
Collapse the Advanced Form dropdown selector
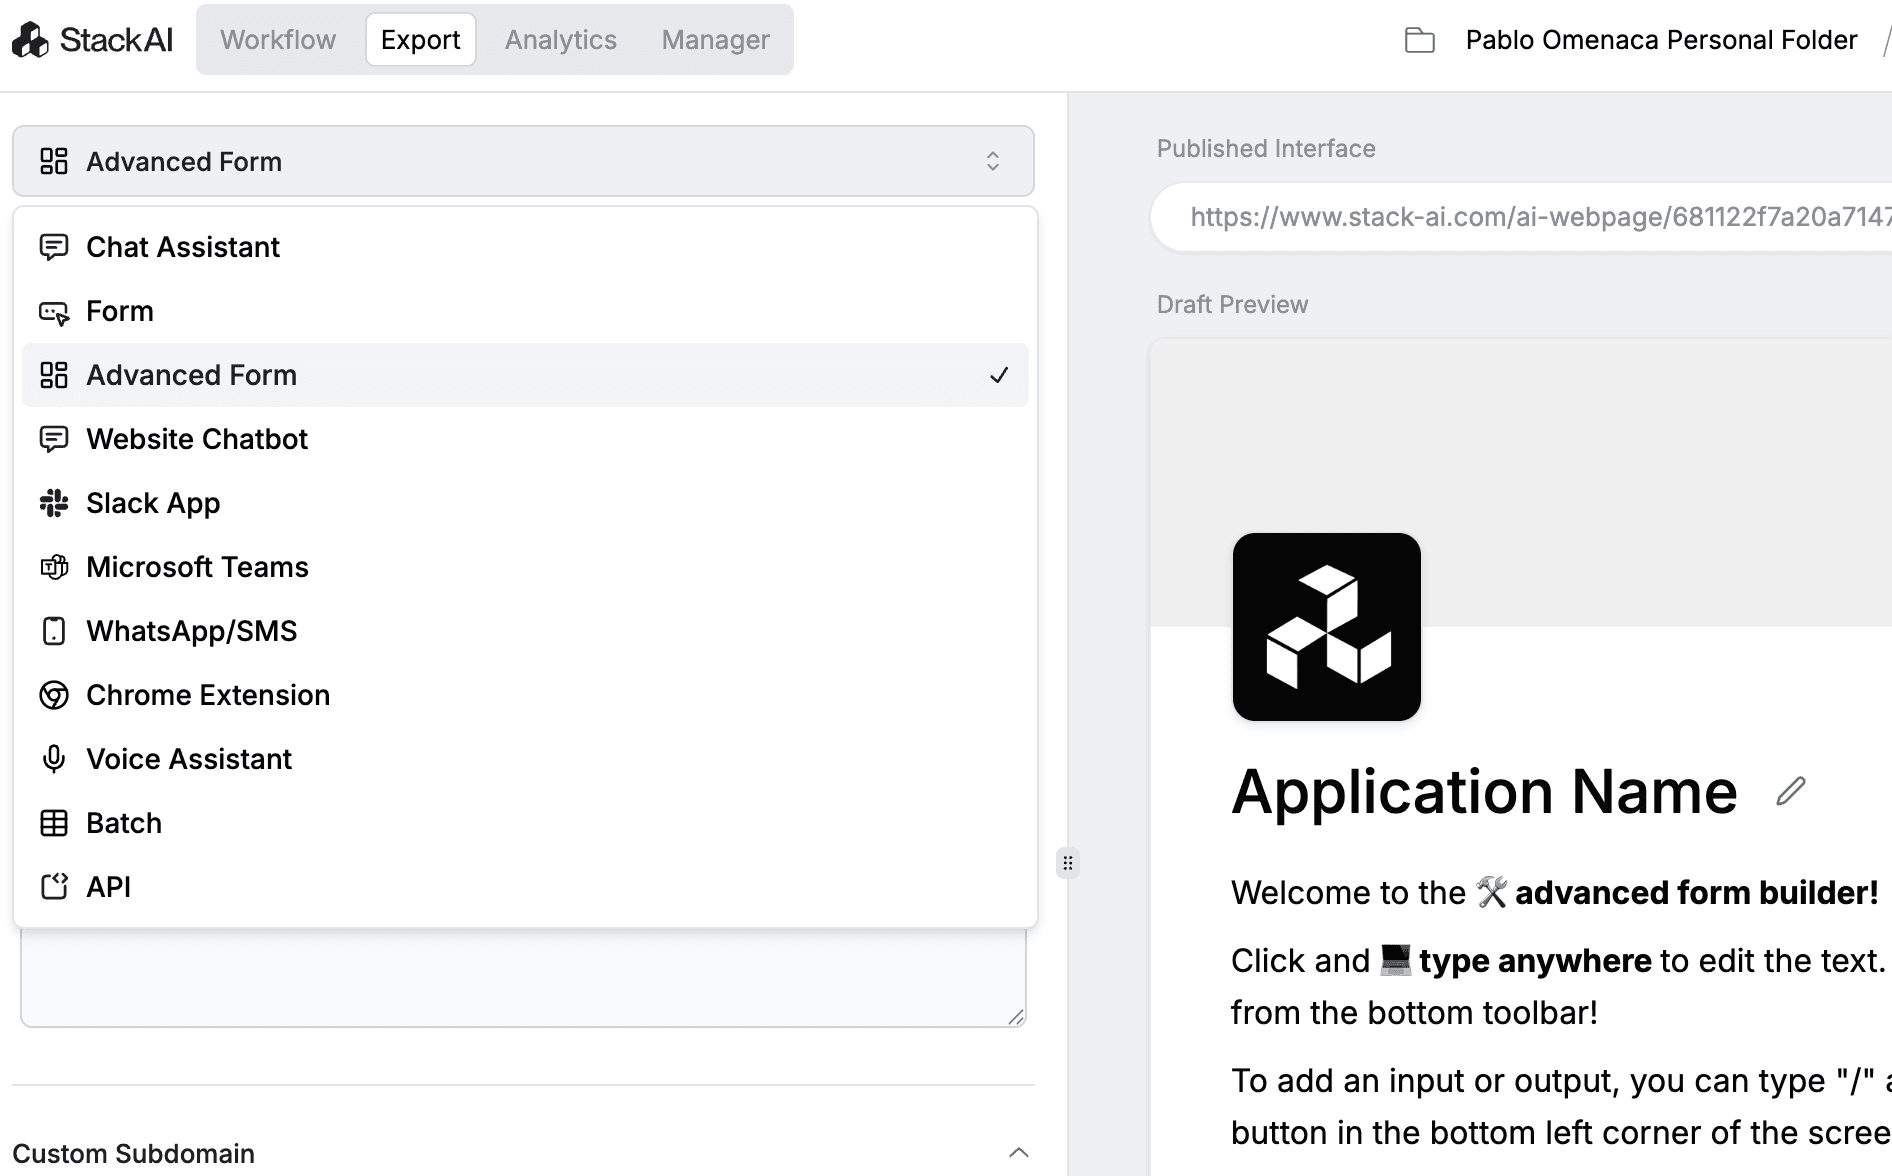coord(523,161)
